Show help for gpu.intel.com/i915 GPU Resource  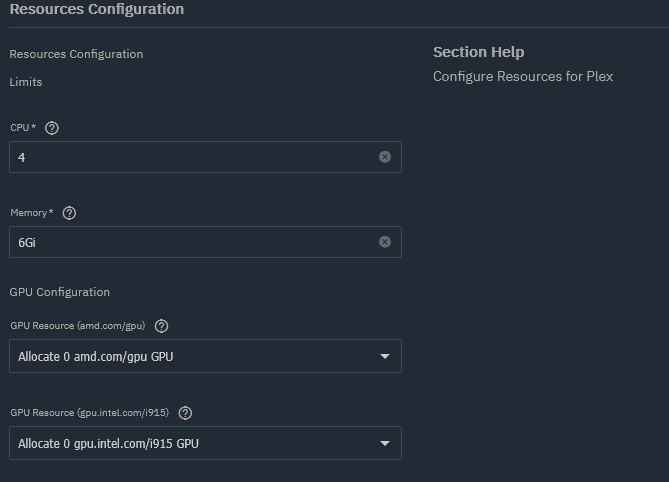pos(185,413)
